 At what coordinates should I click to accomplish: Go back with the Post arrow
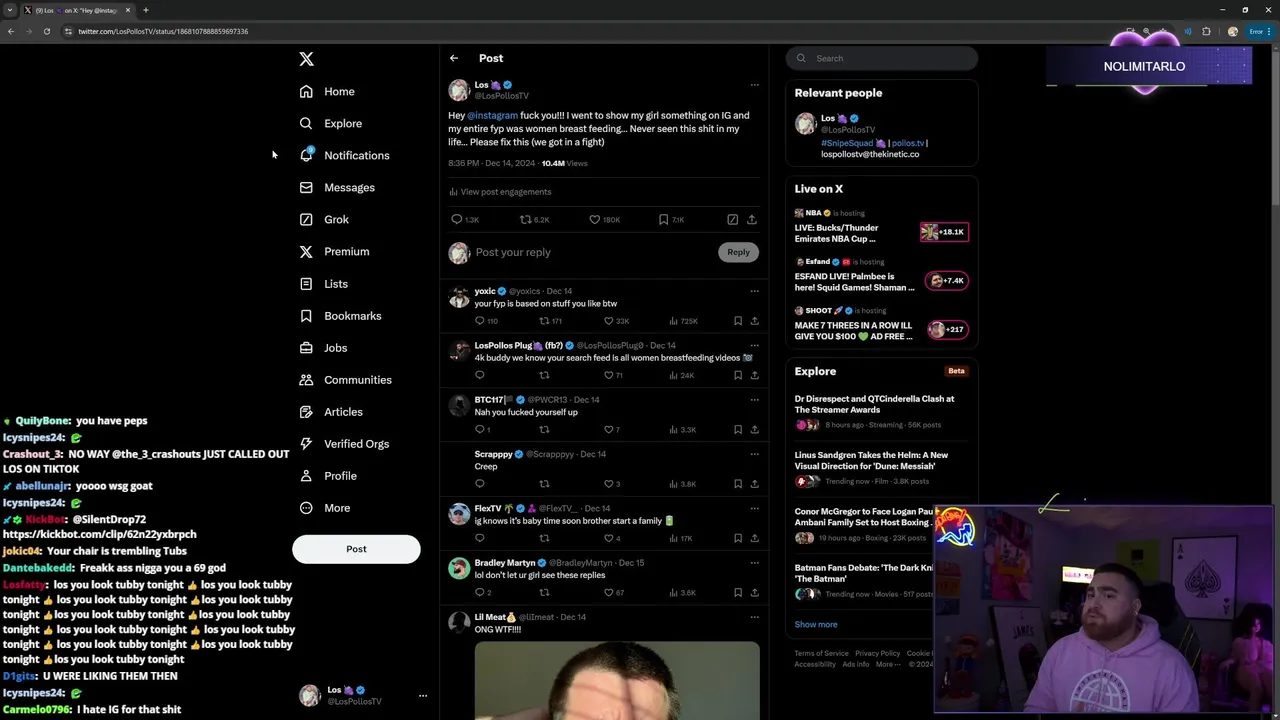454,58
